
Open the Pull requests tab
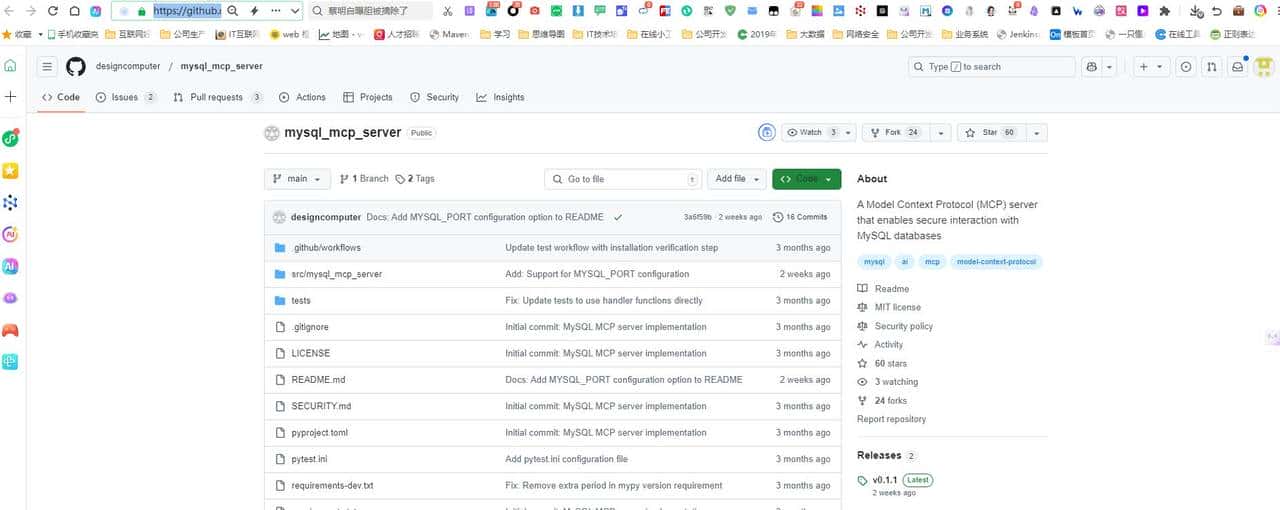(x=218, y=97)
